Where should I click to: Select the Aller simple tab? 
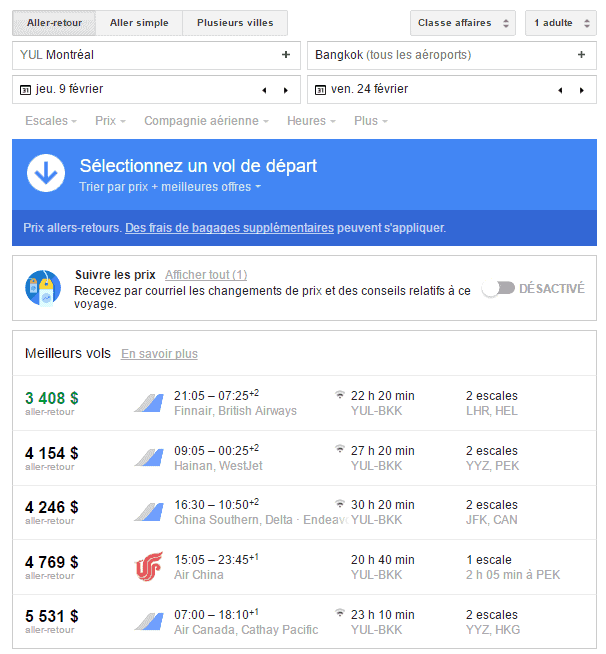[139, 23]
